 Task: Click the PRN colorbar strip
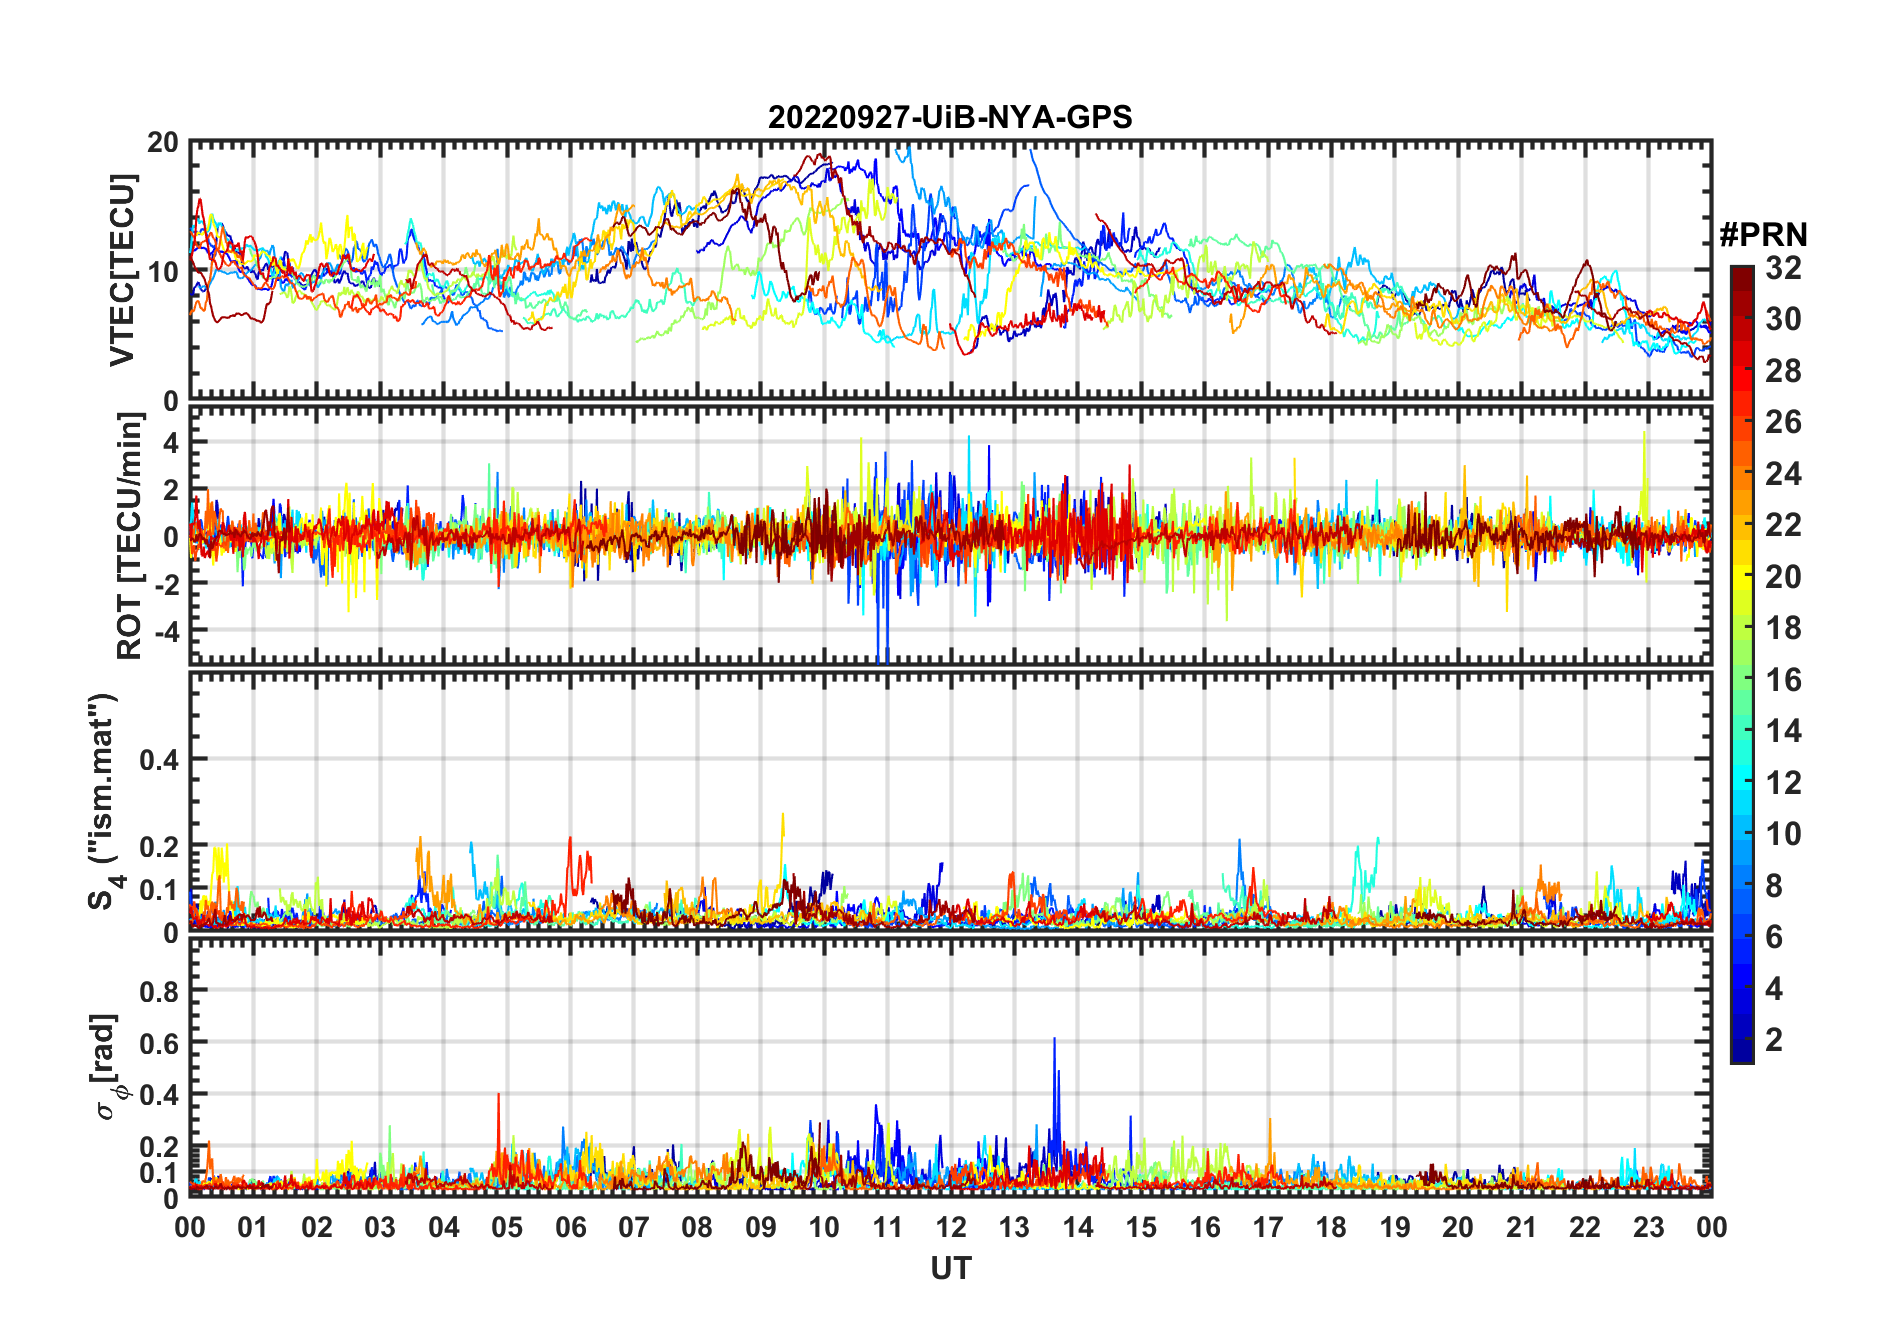click(1742, 664)
